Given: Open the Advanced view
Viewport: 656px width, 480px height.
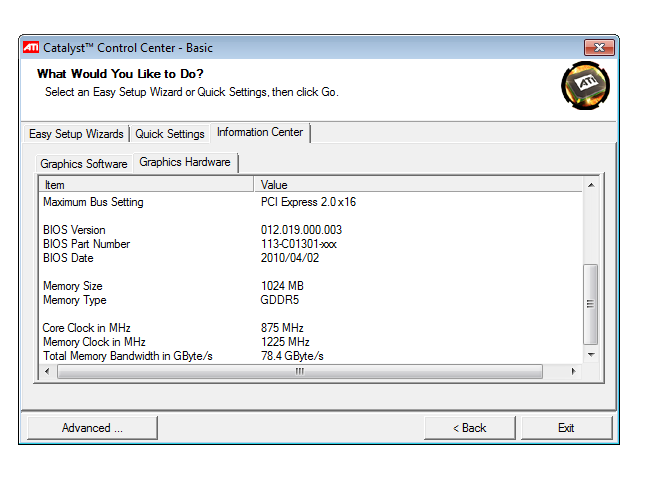Looking at the screenshot, I should 92,428.
